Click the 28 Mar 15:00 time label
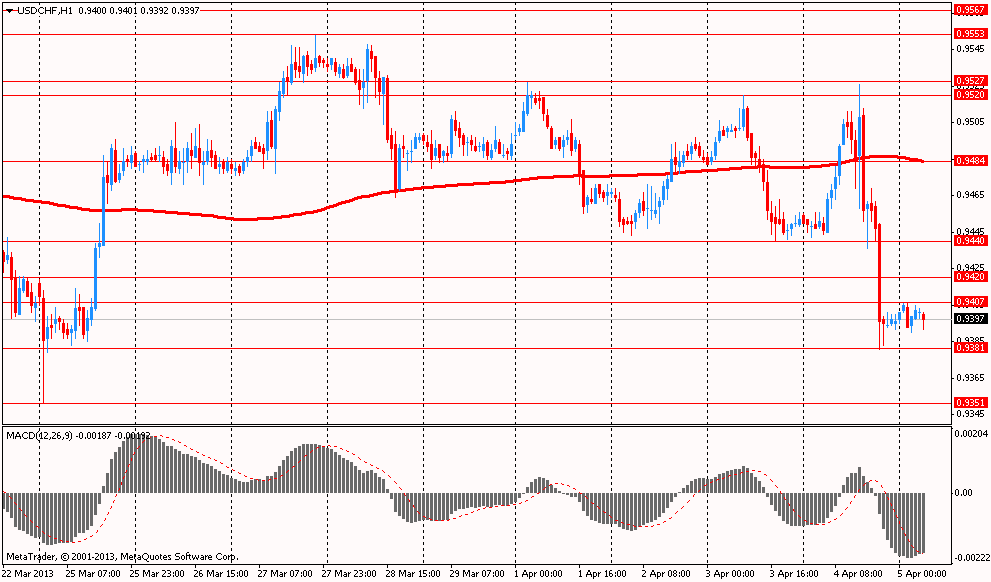Viewport: 991px width, 582px height. [413, 574]
